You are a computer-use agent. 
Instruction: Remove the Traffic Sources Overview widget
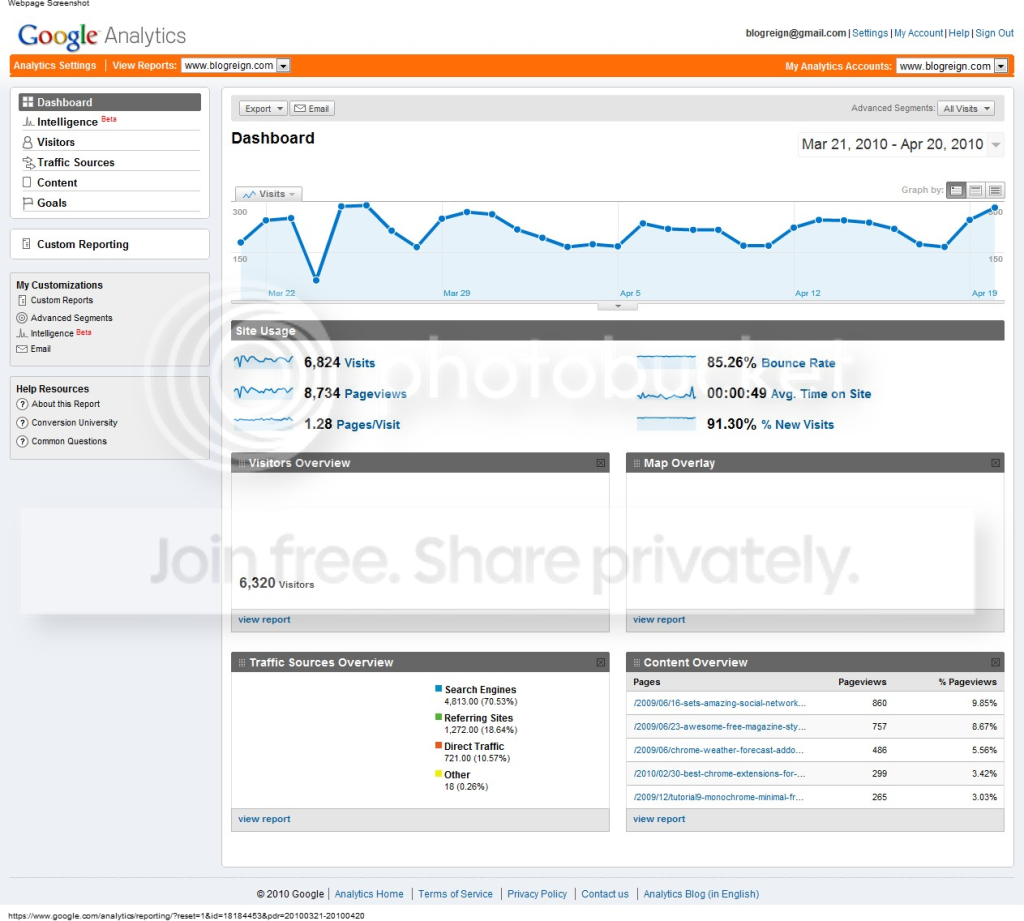pos(601,662)
